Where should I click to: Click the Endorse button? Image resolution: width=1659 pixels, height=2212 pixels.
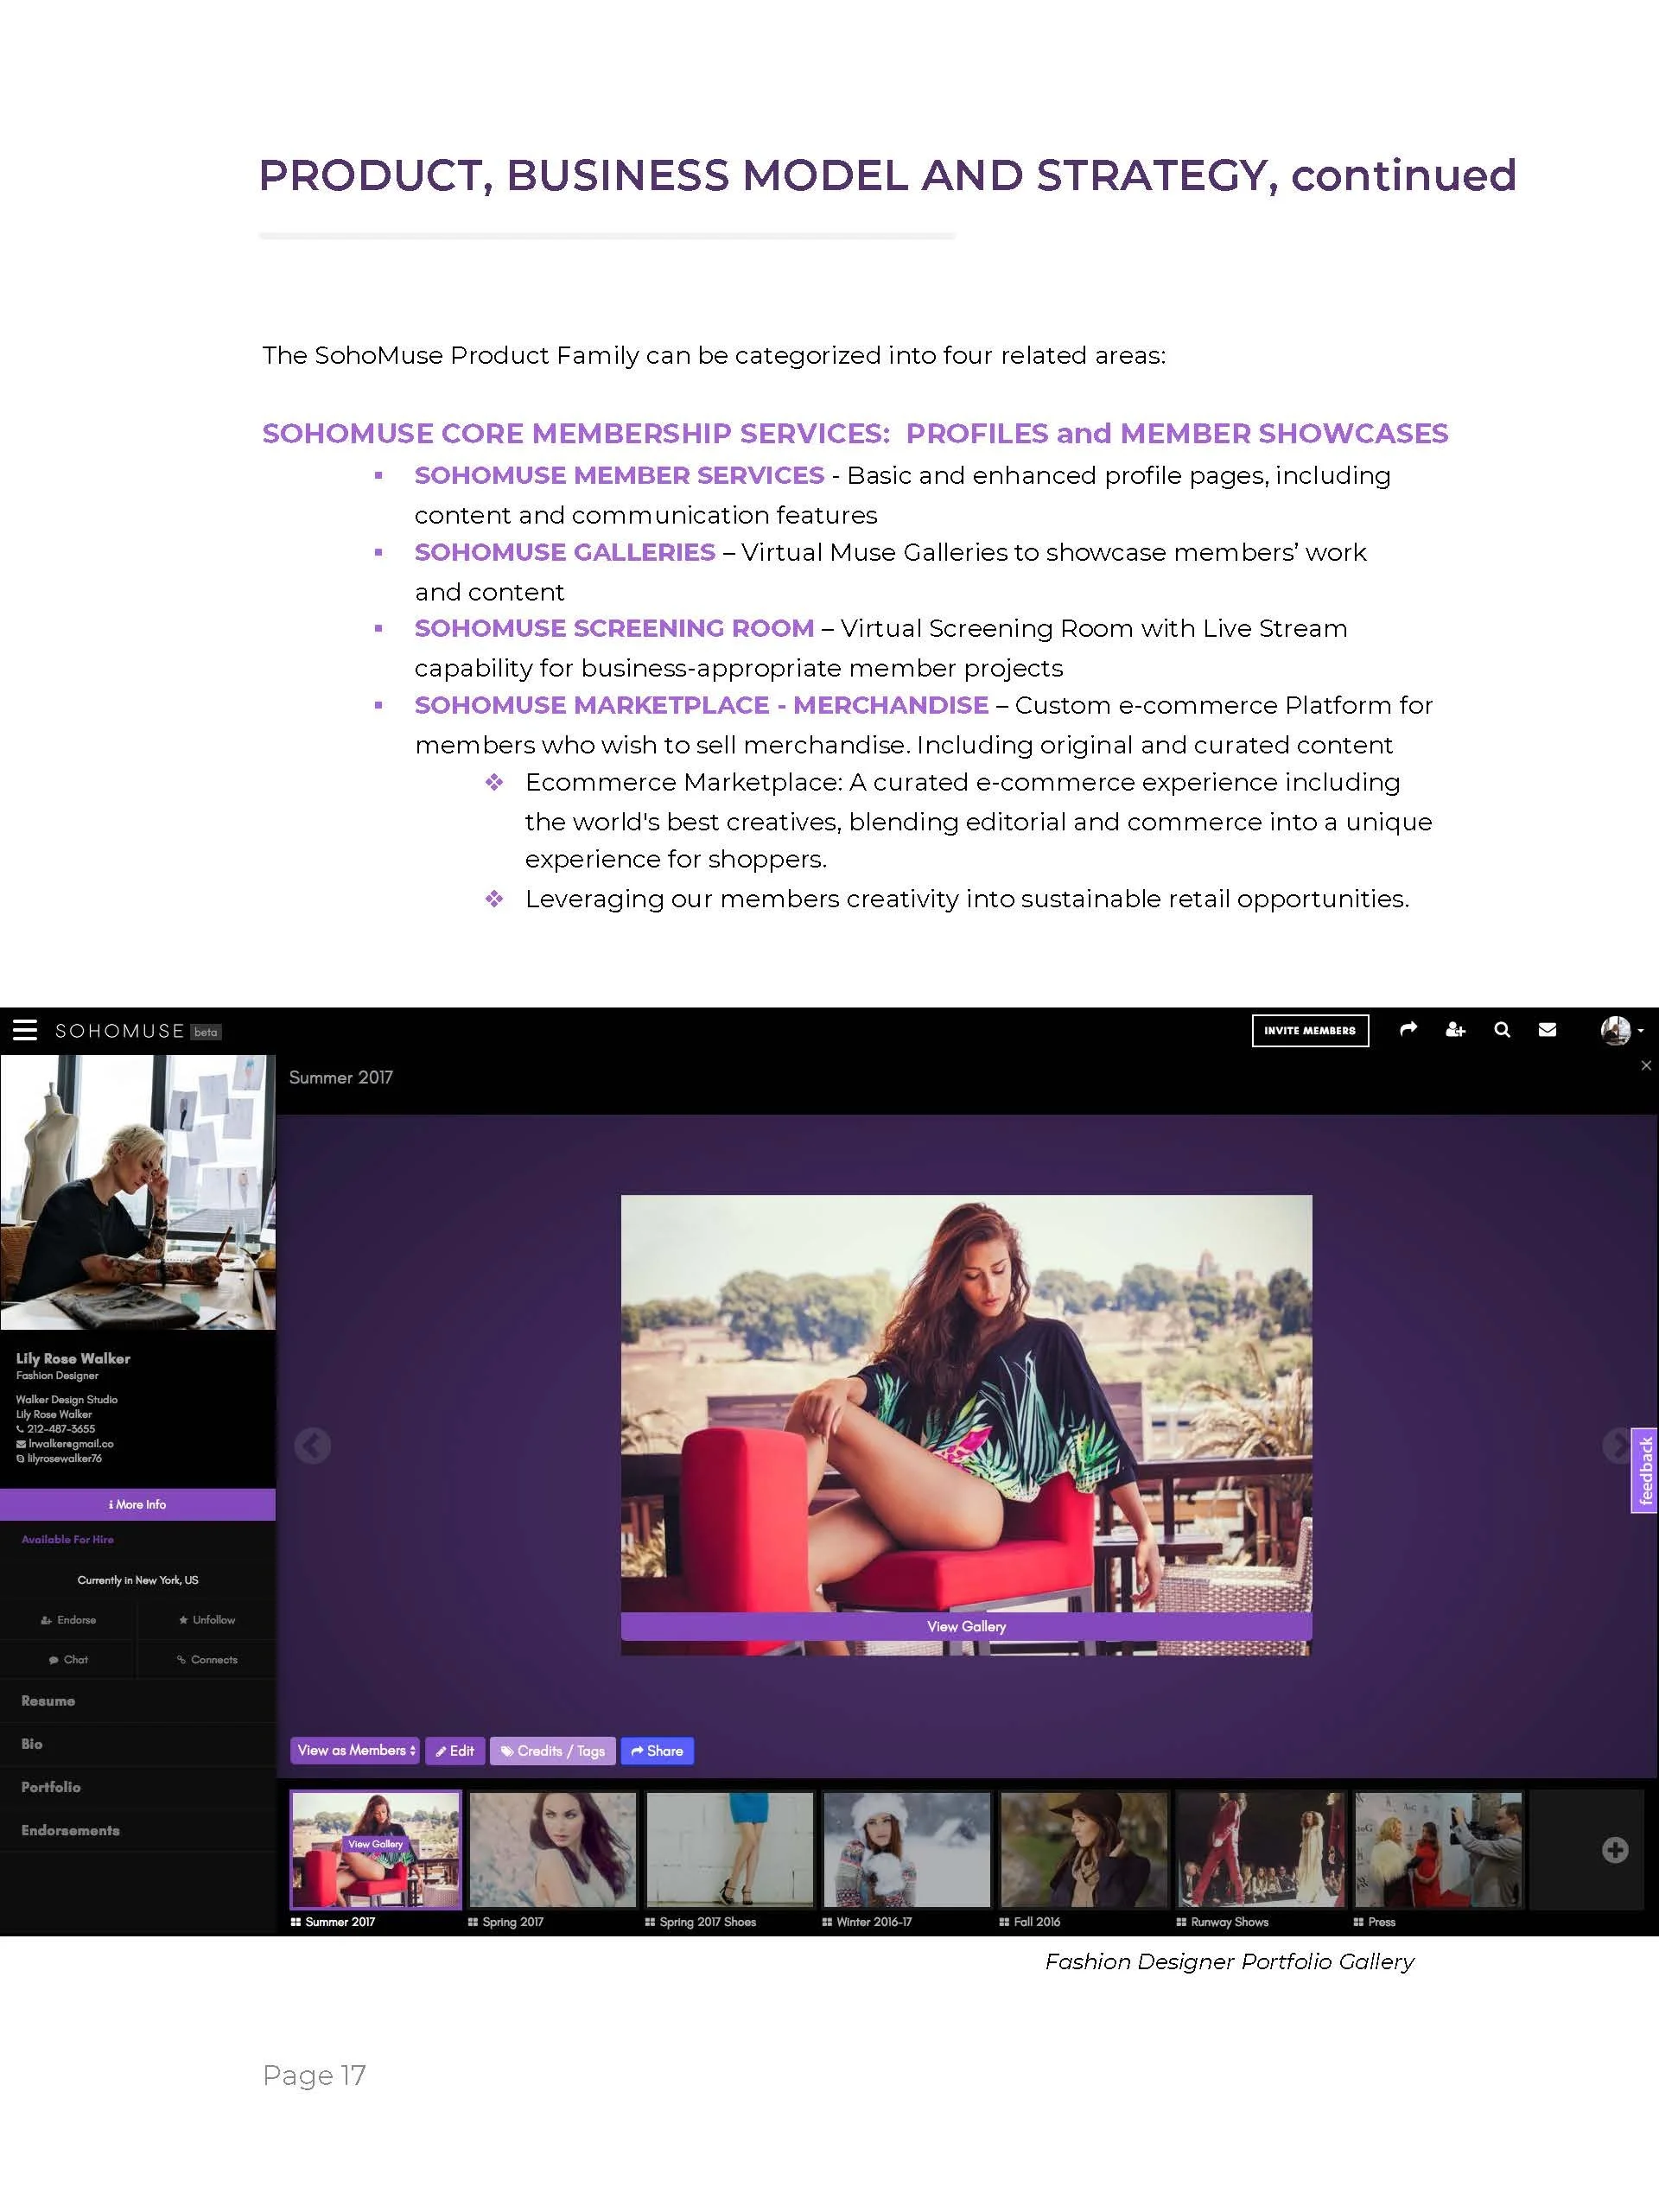68,1619
